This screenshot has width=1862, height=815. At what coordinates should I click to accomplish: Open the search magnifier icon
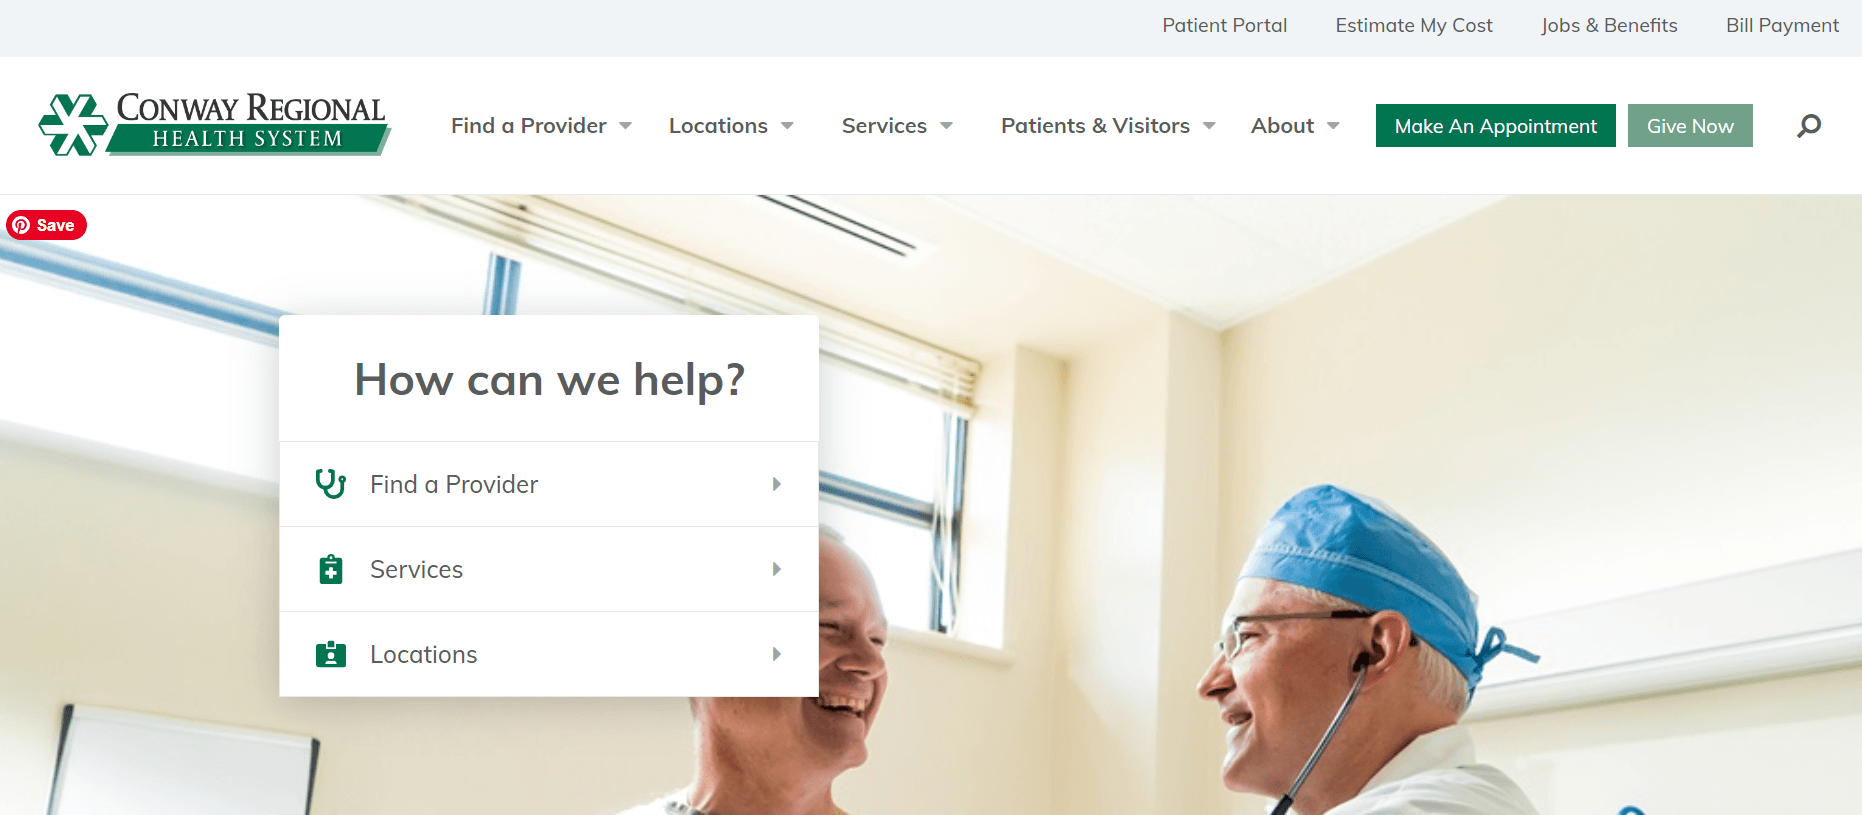(1808, 126)
